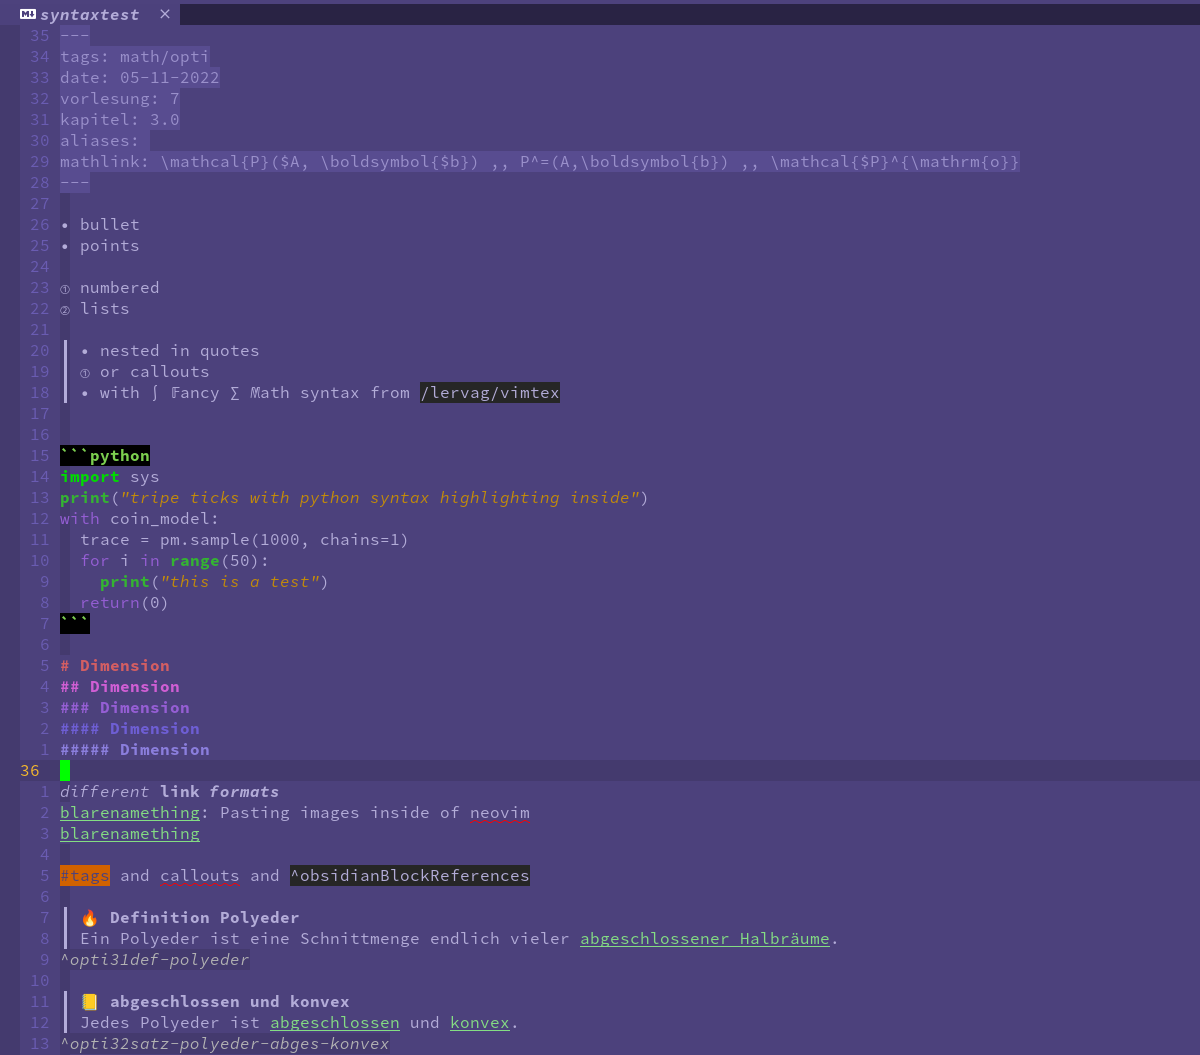Viewport: 1200px width, 1055px height.
Task: Click the ^opti31def-polyeder block reference
Action: pos(155,959)
